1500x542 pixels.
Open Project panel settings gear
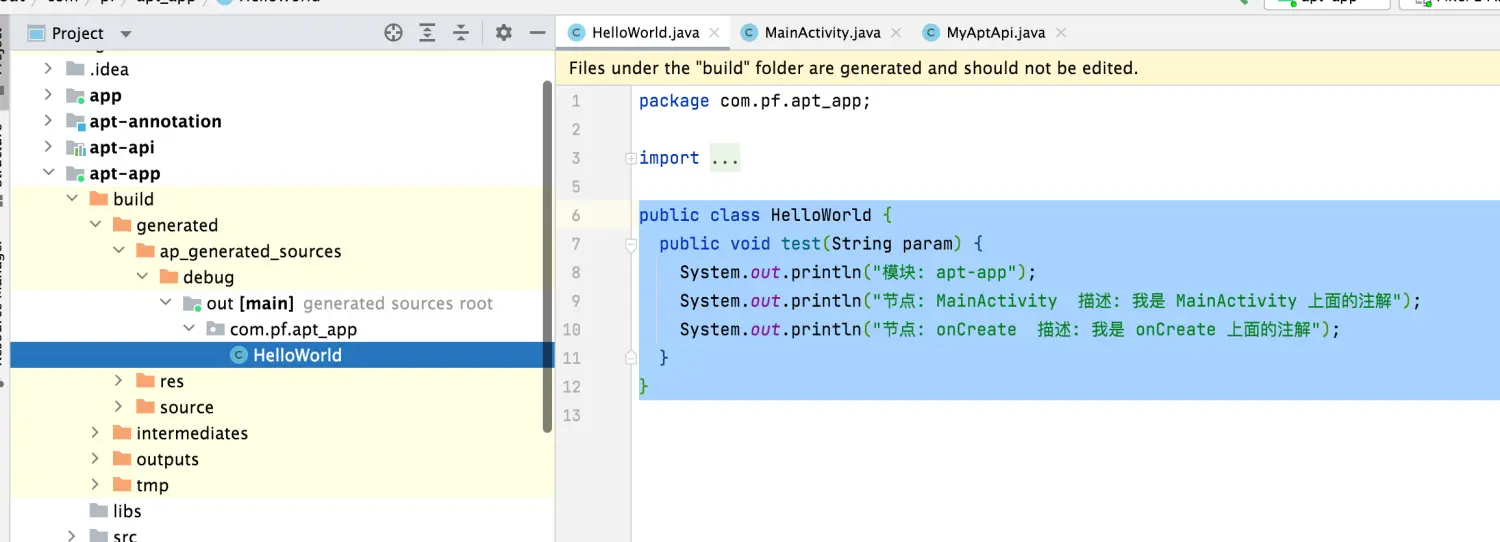click(504, 33)
